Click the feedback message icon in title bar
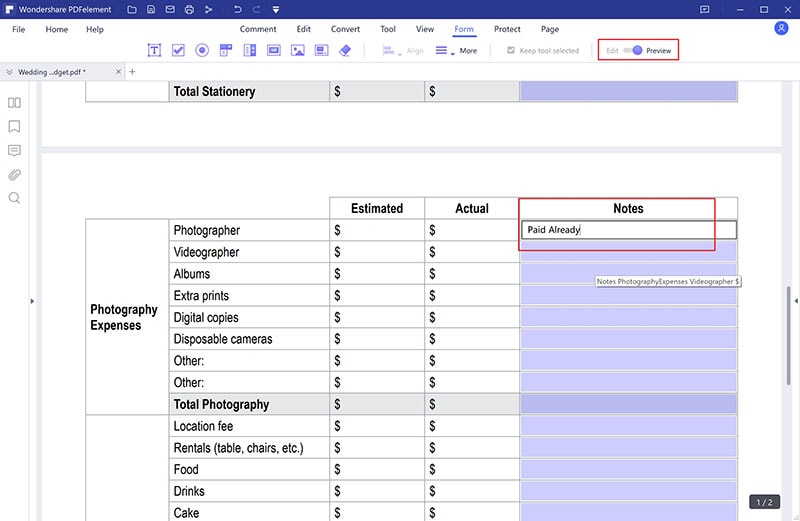 pos(705,9)
